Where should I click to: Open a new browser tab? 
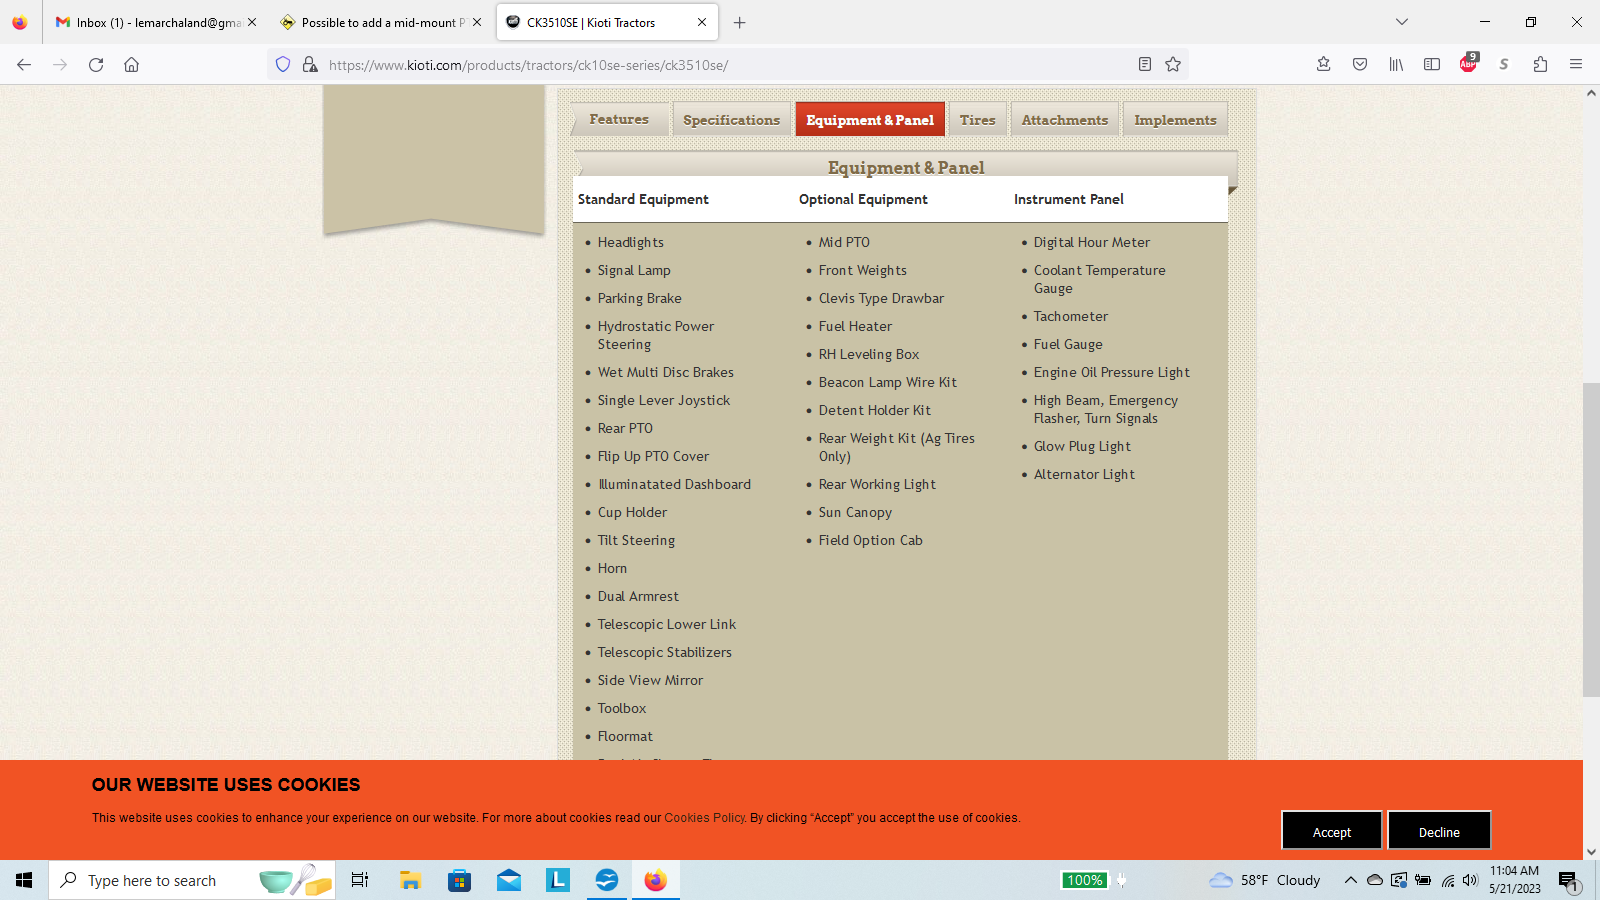[740, 22]
